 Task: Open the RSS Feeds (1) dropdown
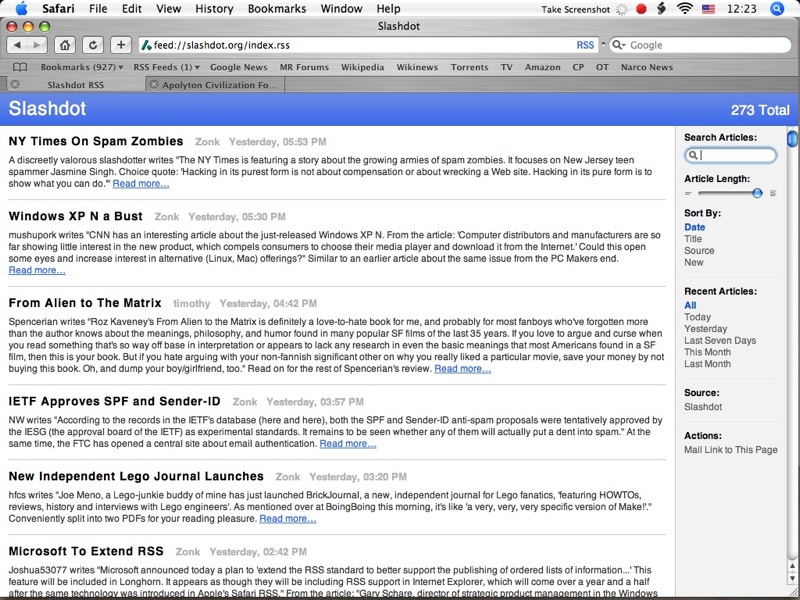pos(165,67)
